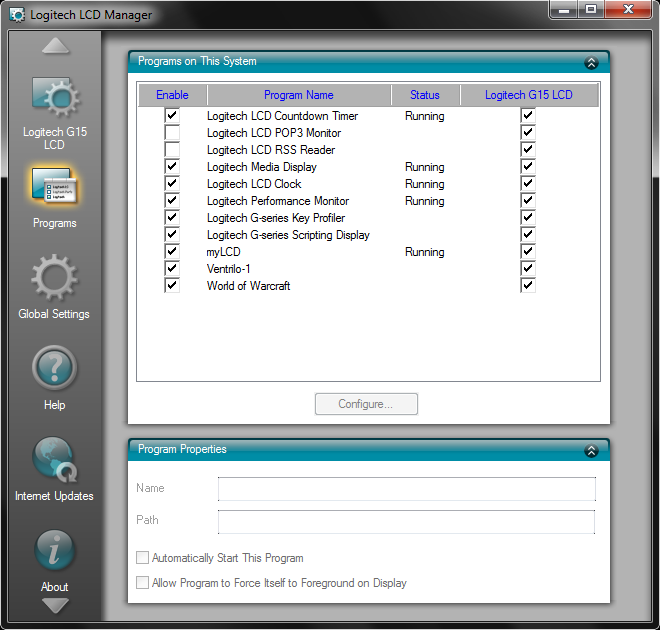Toggle G15 LCD checkbox for Performance Monitor
The image size is (660, 630).
[x=528, y=201]
